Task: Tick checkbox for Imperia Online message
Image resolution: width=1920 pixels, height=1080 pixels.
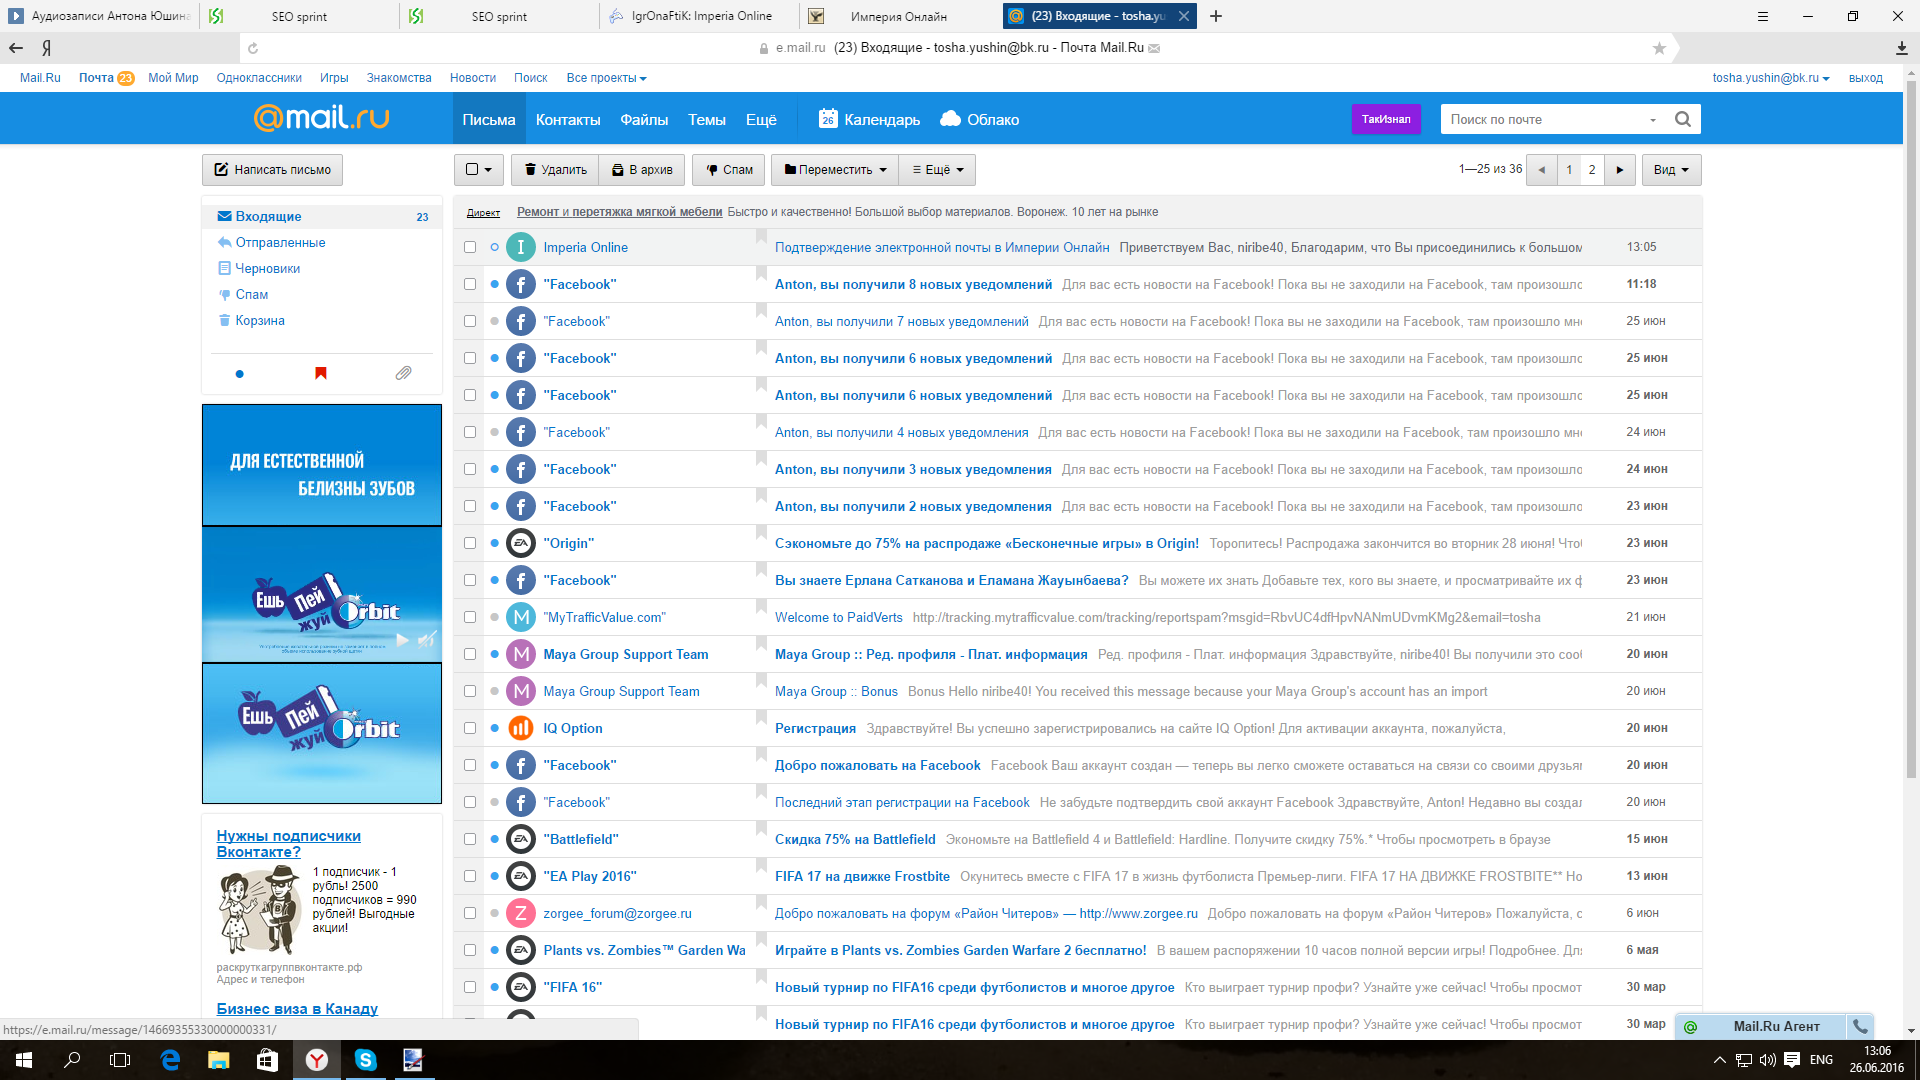Action: tap(470, 247)
